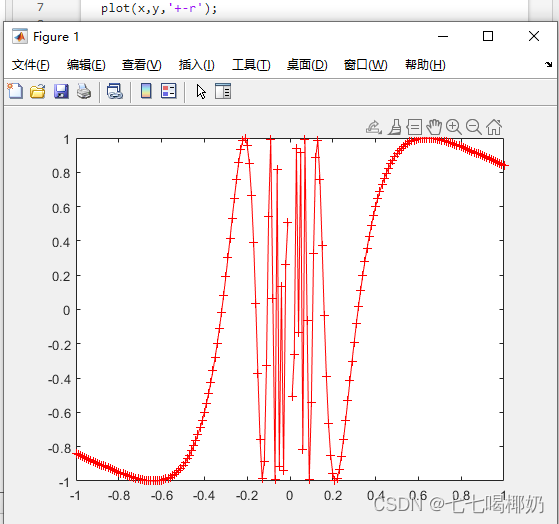Open the 窗口(W) menu
The image size is (559, 524).
pyautogui.click(x=365, y=65)
